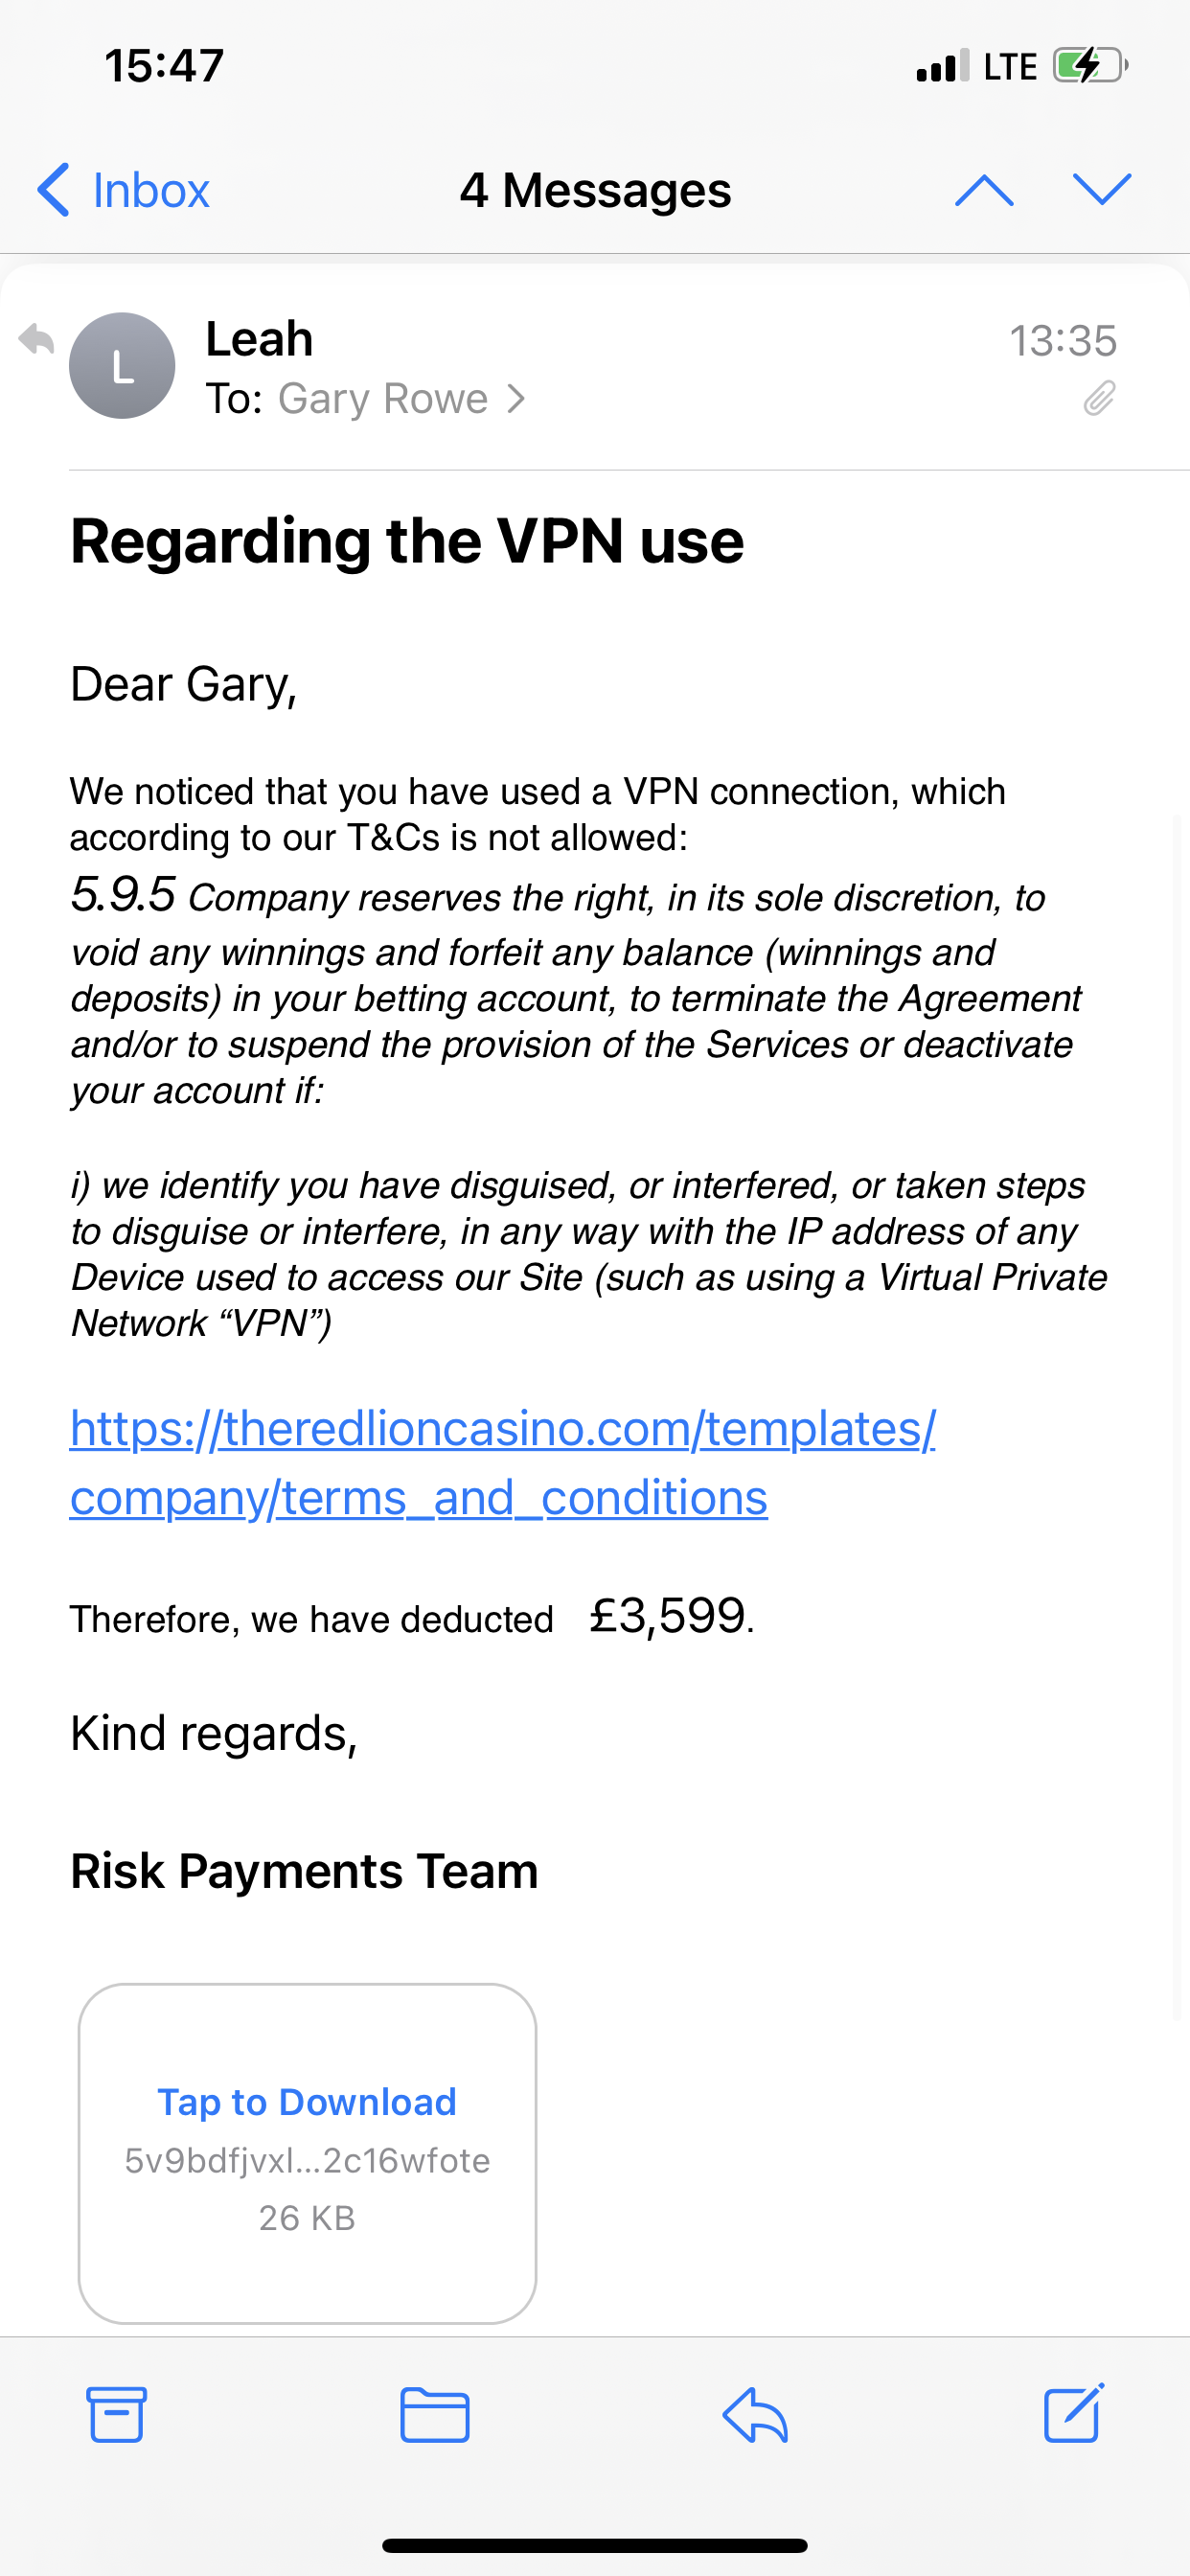Move message to a folder
This screenshot has width=1190, height=2576.
(435, 2414)
